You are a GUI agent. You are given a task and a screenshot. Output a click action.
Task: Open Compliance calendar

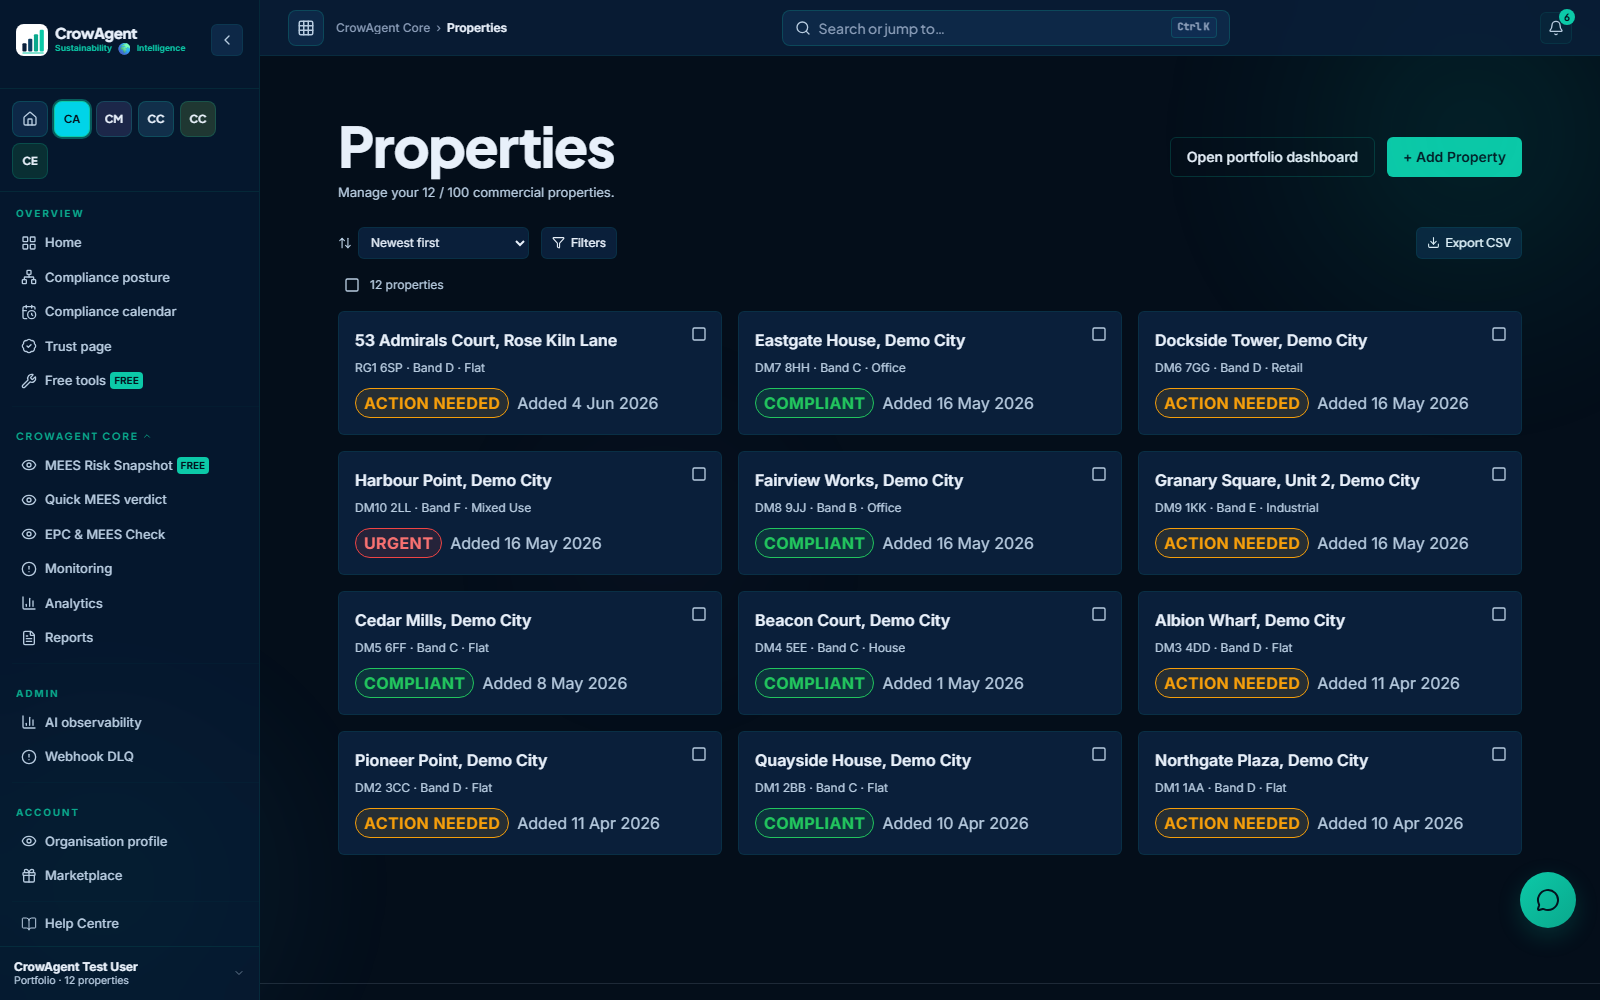point(110,312)
